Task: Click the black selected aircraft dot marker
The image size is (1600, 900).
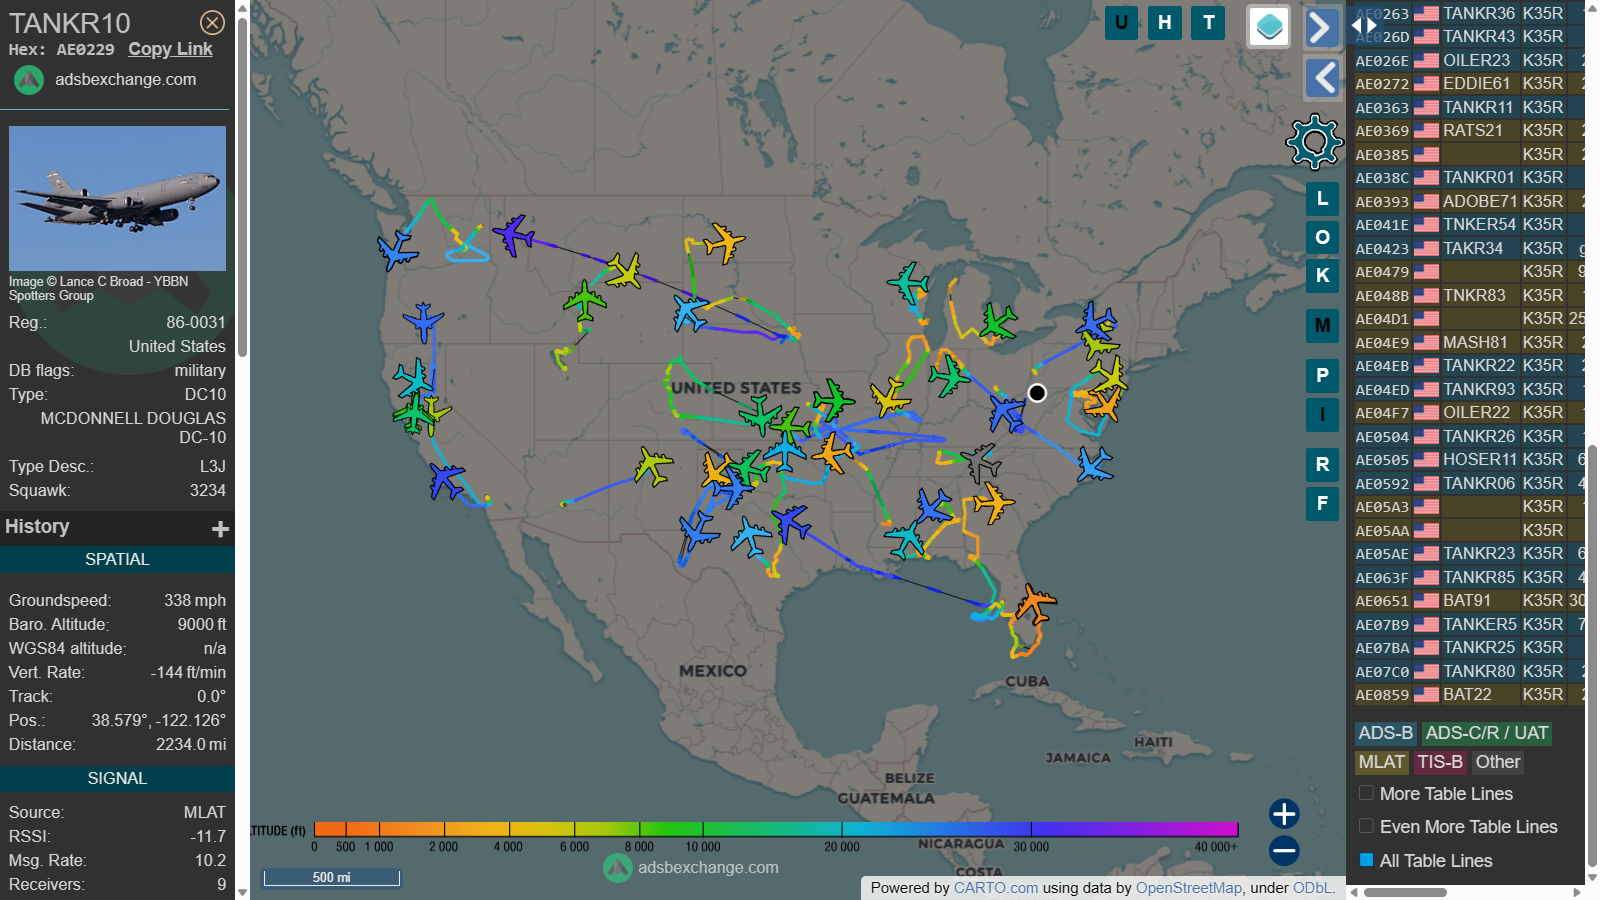Action: [x=1037, y=393]
